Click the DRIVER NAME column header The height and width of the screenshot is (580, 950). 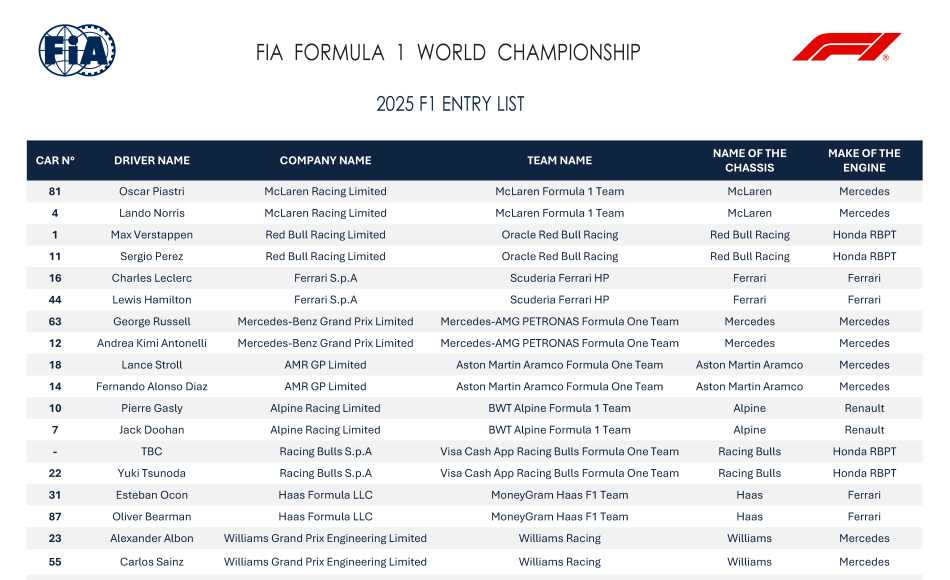click(152, 160)
